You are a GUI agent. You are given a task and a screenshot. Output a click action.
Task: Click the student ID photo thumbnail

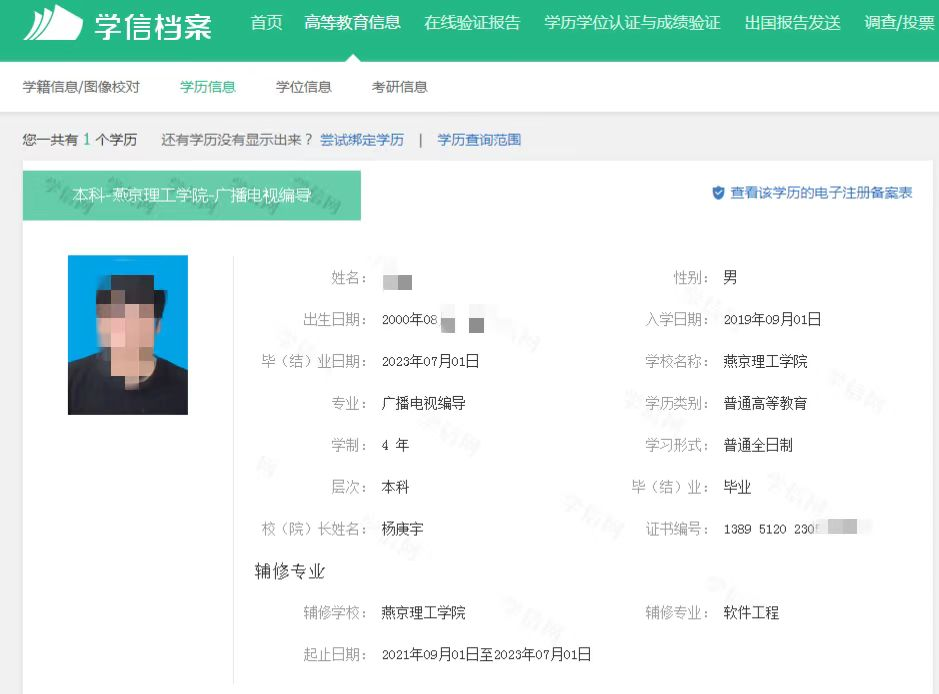click(x=128, y=335)
